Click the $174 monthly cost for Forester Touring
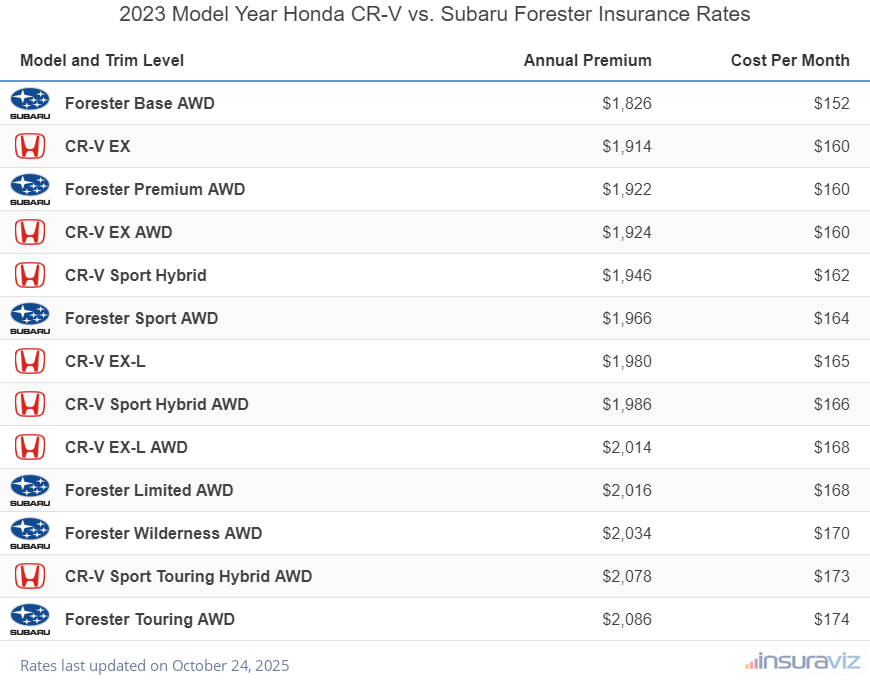 point(831,619)
